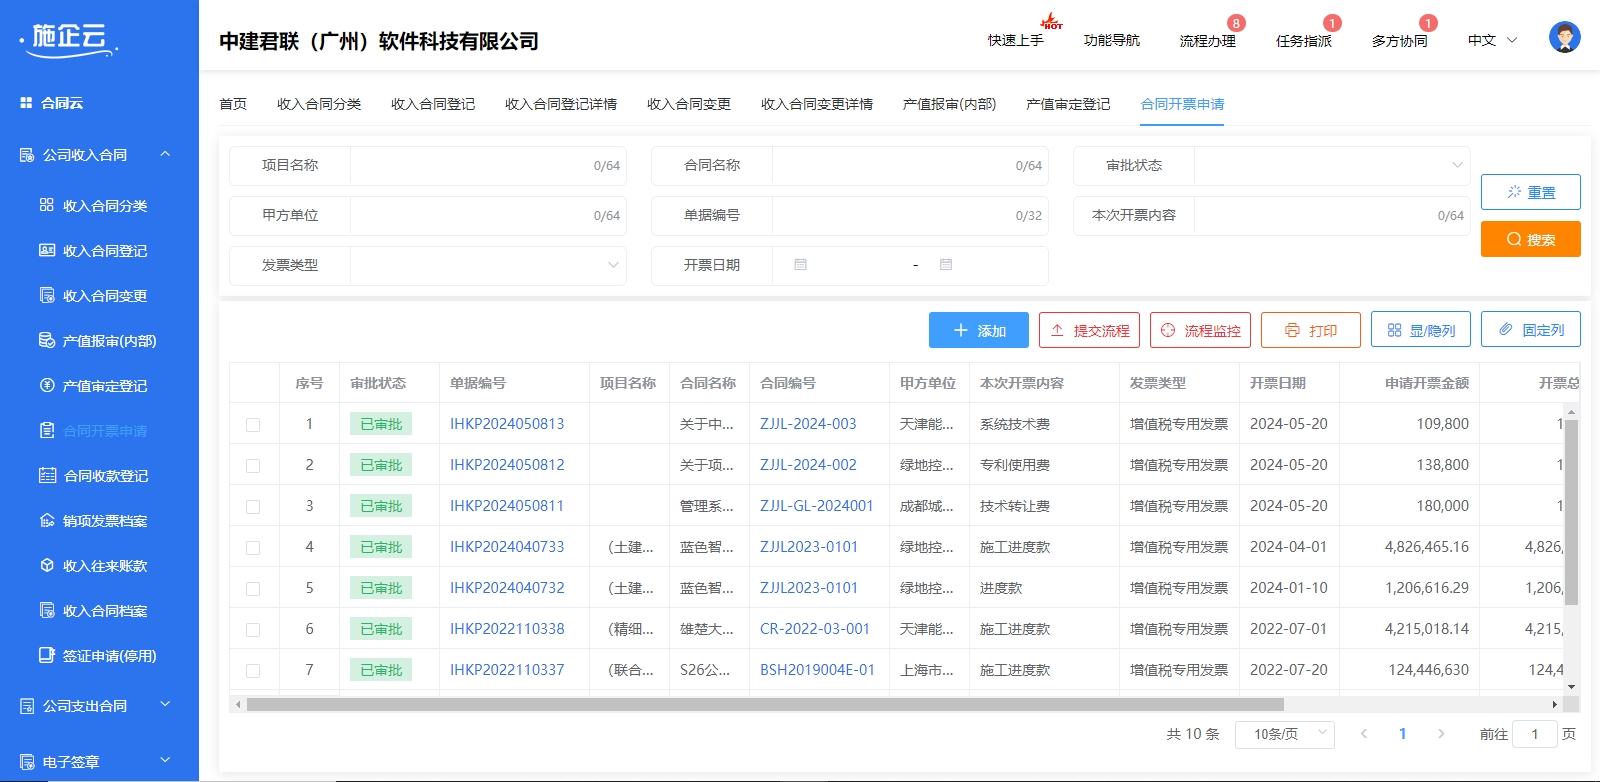Click the 流程监控 button
The width and height of the screenshot is (1600, 782).
(1200, 330)
